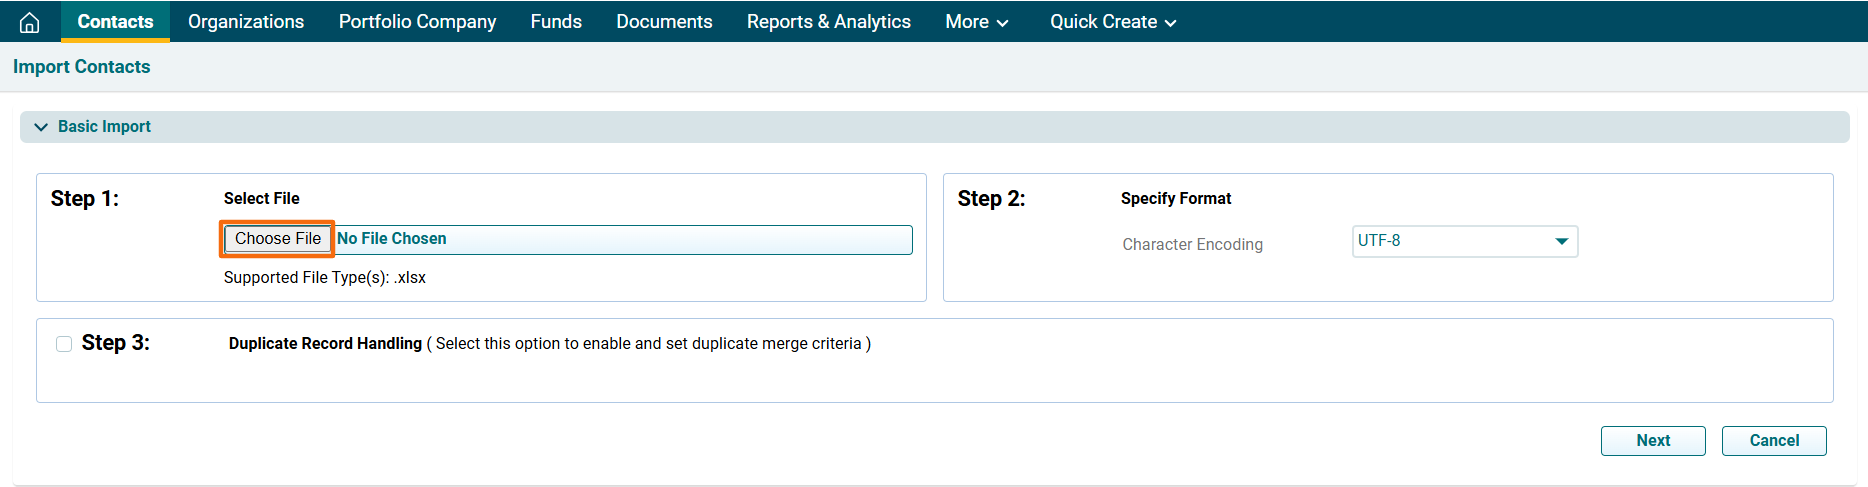Go to the Documents tab
Viewport: 1868px width, 487px height.
point(664,22)
